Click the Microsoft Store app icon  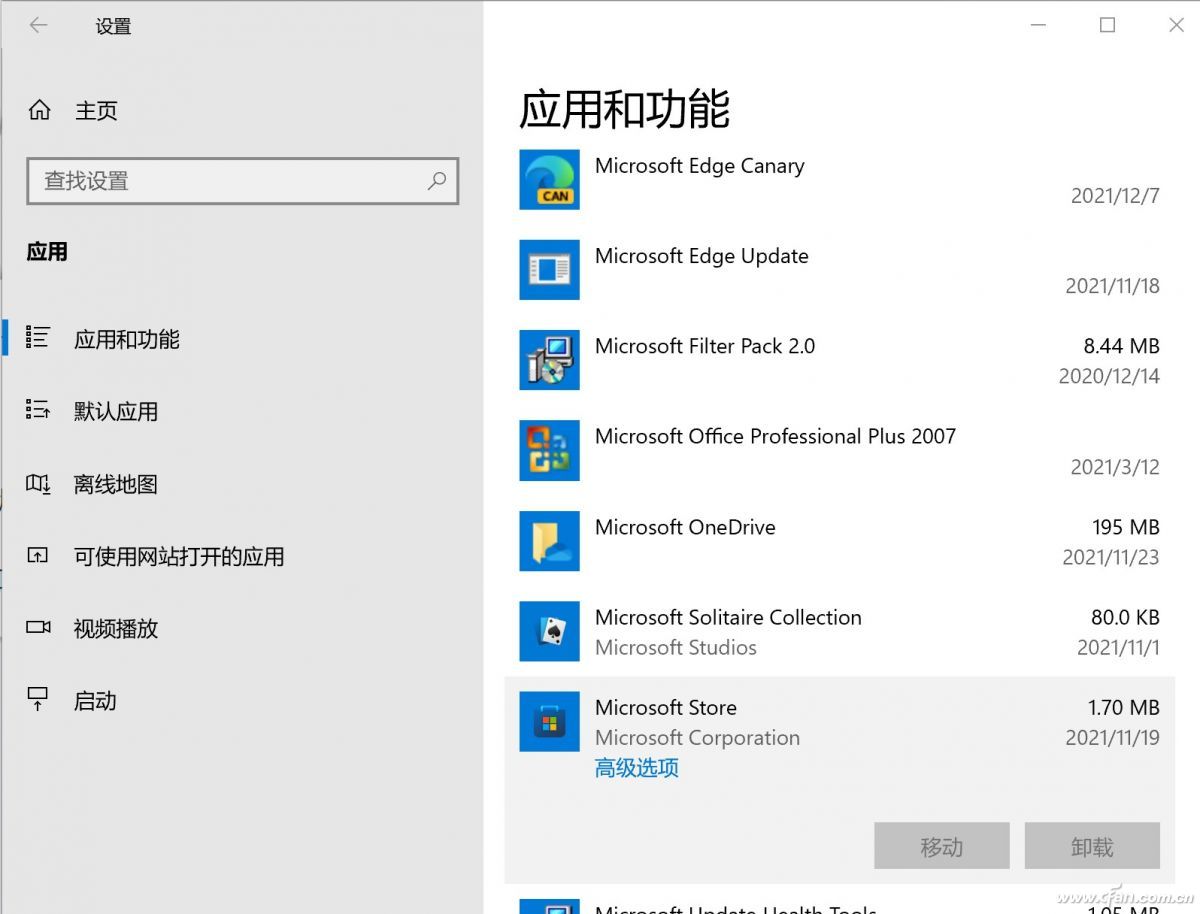point(549,722)
